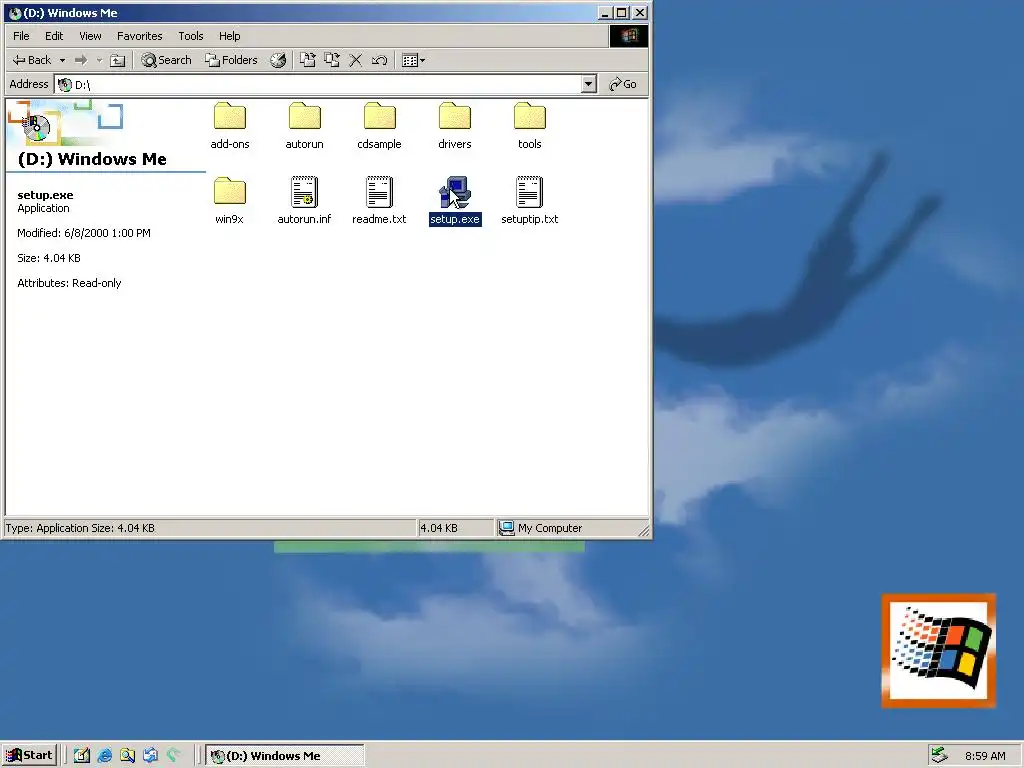The image size is (1024, 768).
Task: Select the cdsample folder
Action: [379, 125]
